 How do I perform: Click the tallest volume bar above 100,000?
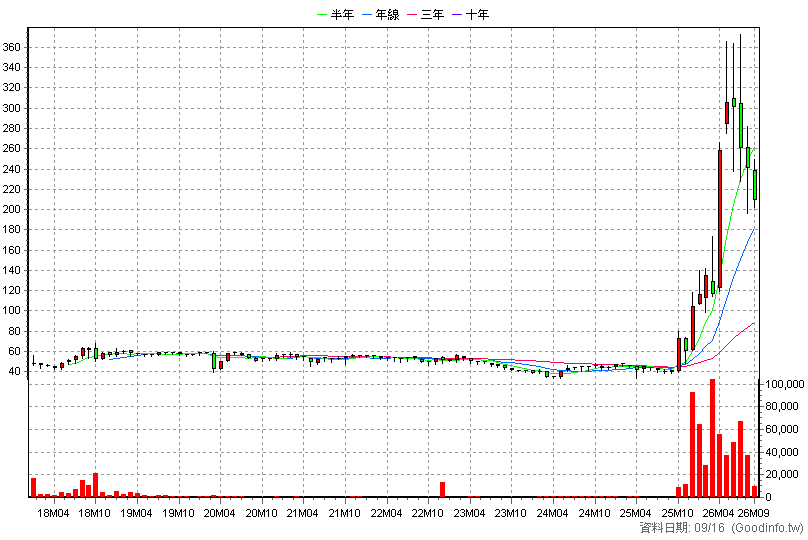[713, 438]
